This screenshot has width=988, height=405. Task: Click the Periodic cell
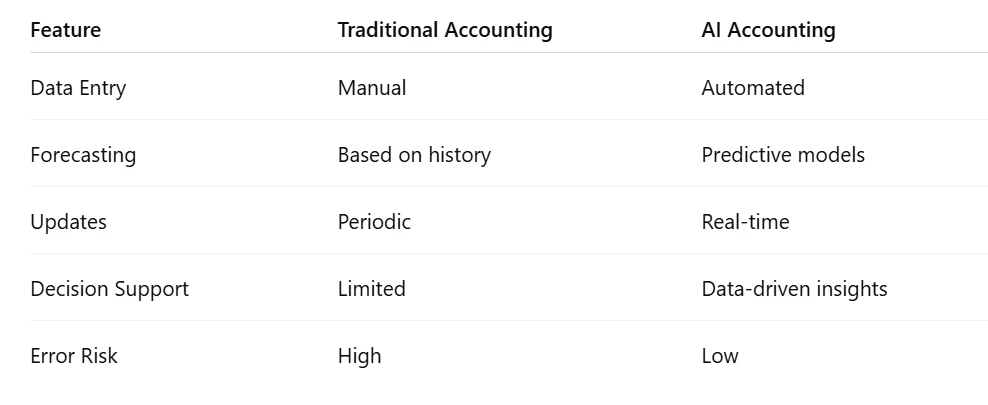[x=374, y=222]
